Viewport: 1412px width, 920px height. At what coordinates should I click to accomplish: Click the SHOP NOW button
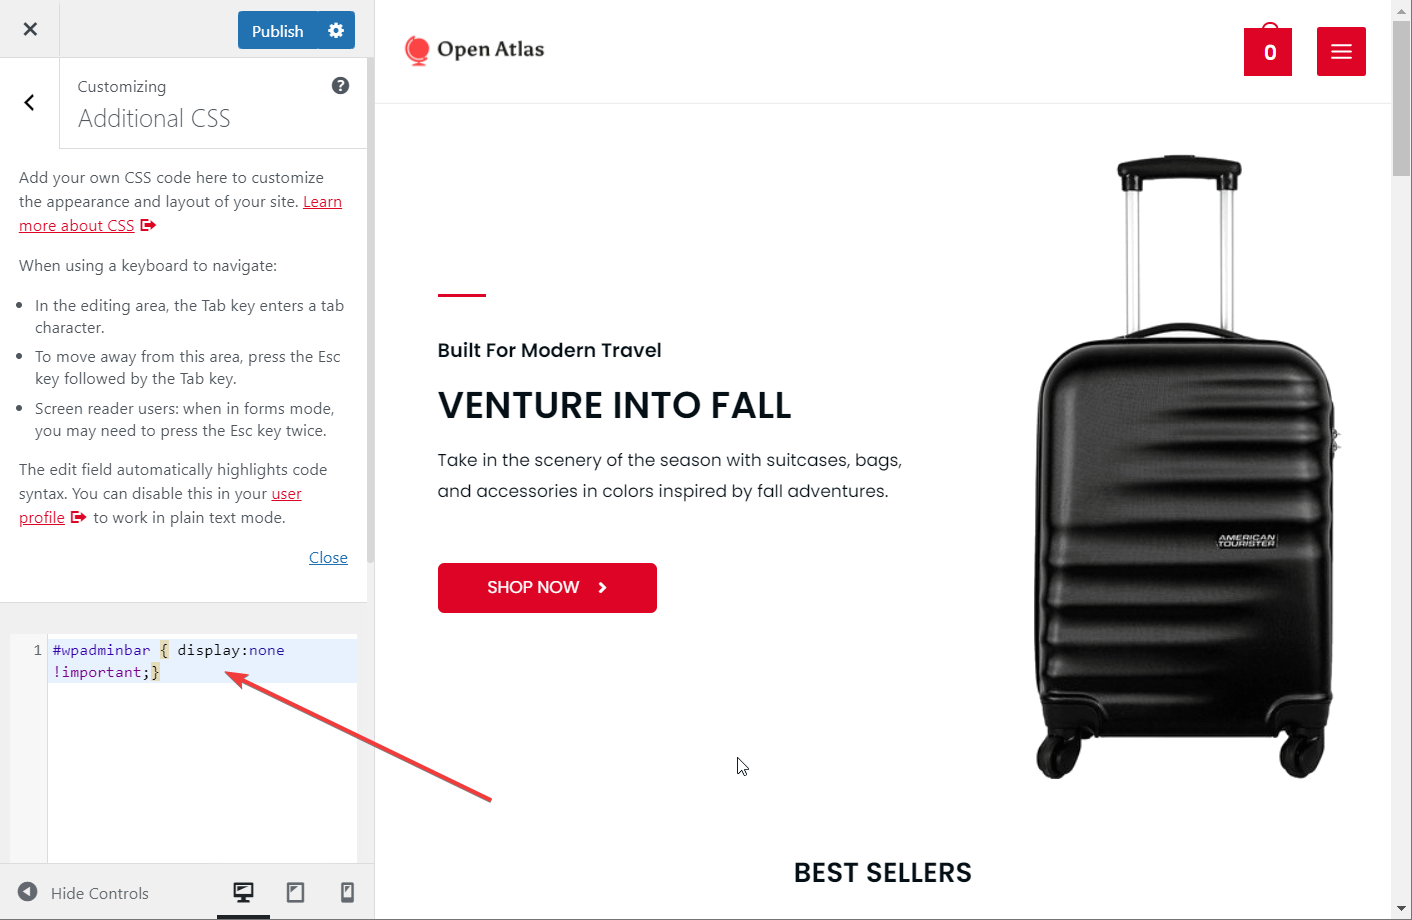pos(547,588)
